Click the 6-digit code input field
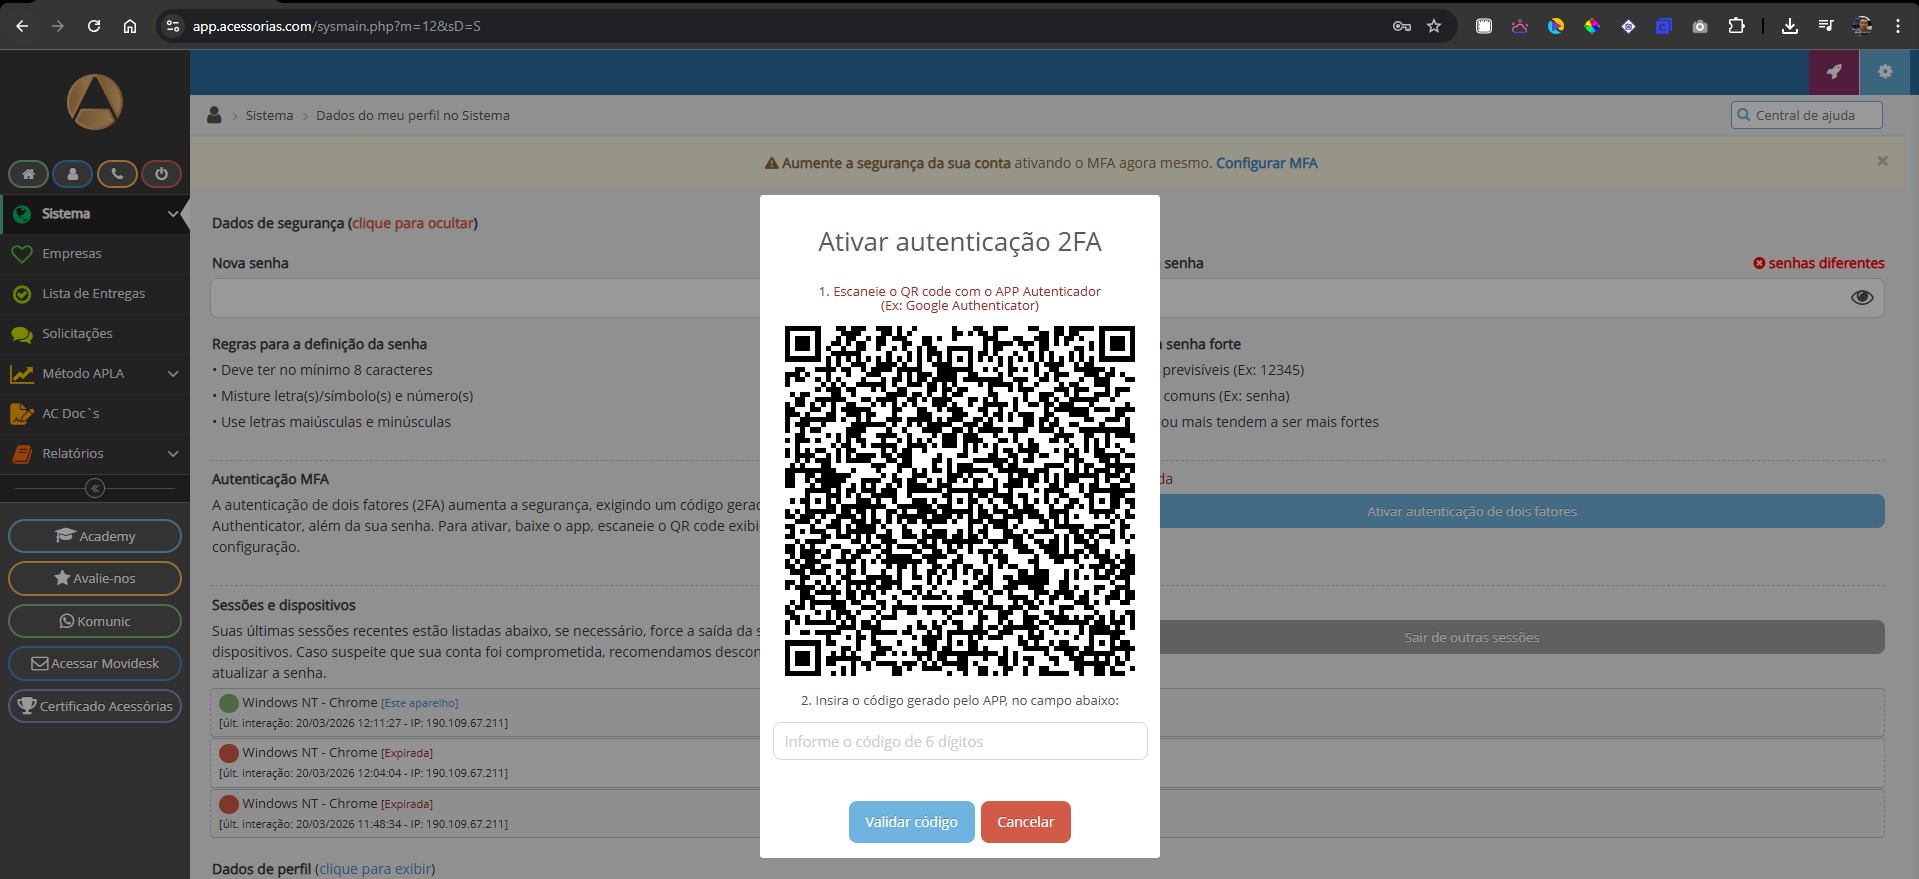The height and width of the screenshot is (879, 1919). [959, 742]
